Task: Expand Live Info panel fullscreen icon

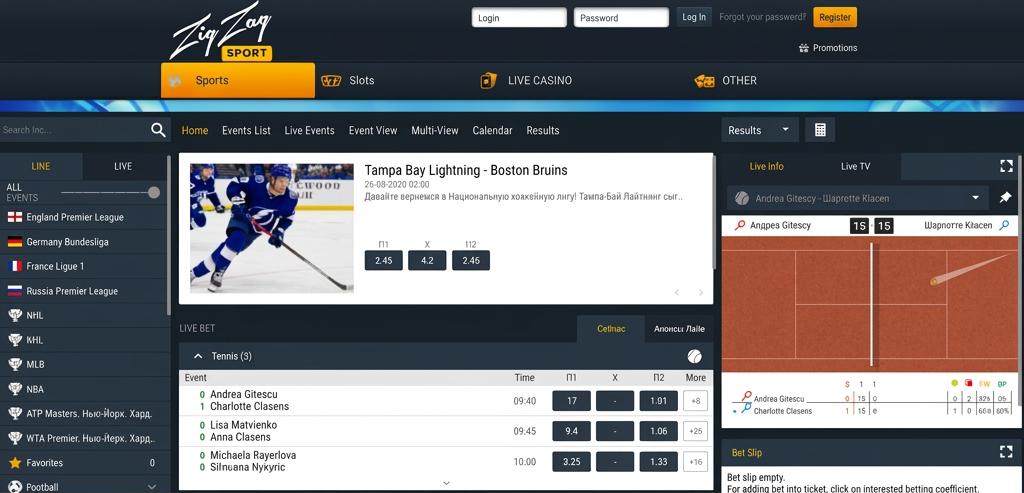Action: pos(1006,166)
